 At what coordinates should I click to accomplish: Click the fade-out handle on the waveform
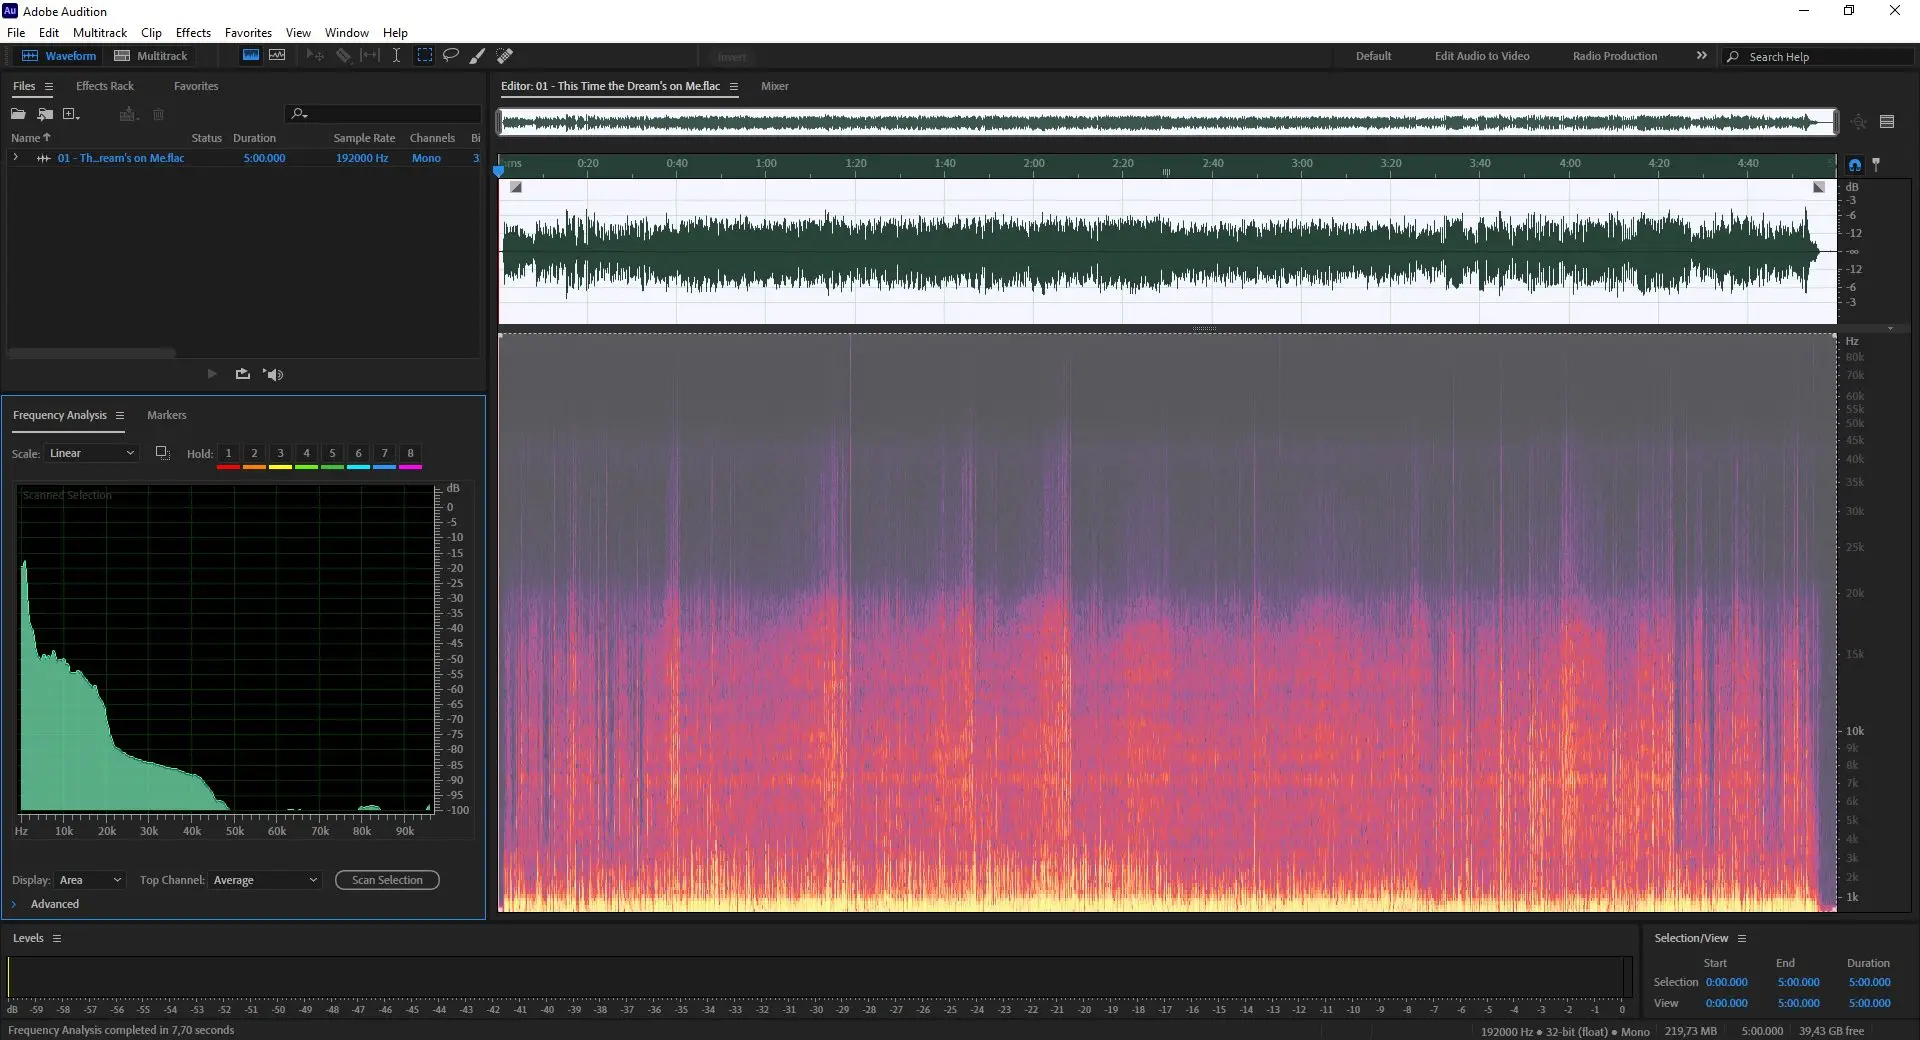(x=1819, y=187)
